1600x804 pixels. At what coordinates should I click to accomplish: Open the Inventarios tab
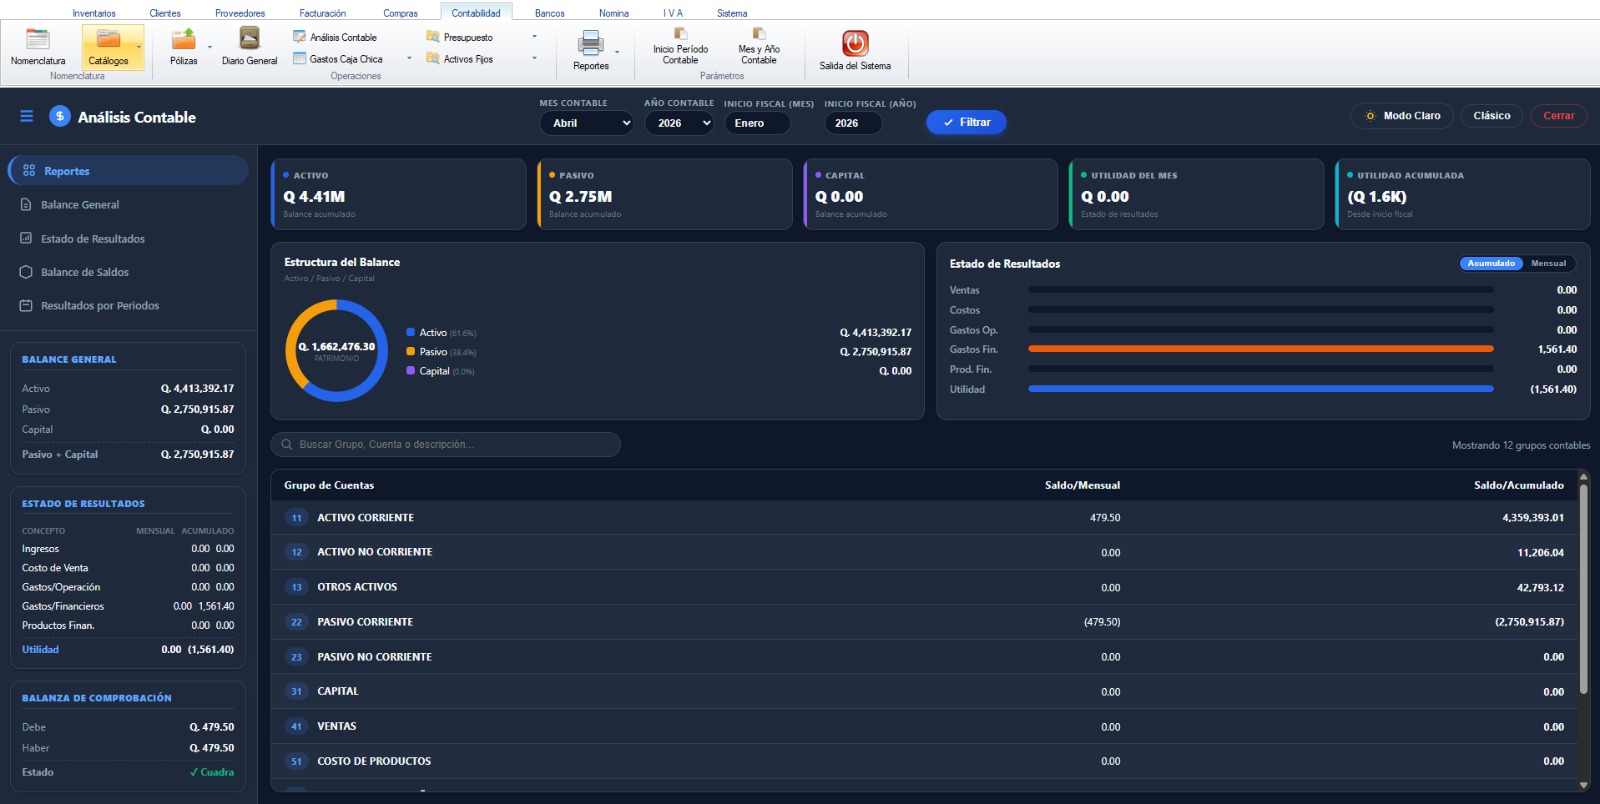tap(94, 13)
